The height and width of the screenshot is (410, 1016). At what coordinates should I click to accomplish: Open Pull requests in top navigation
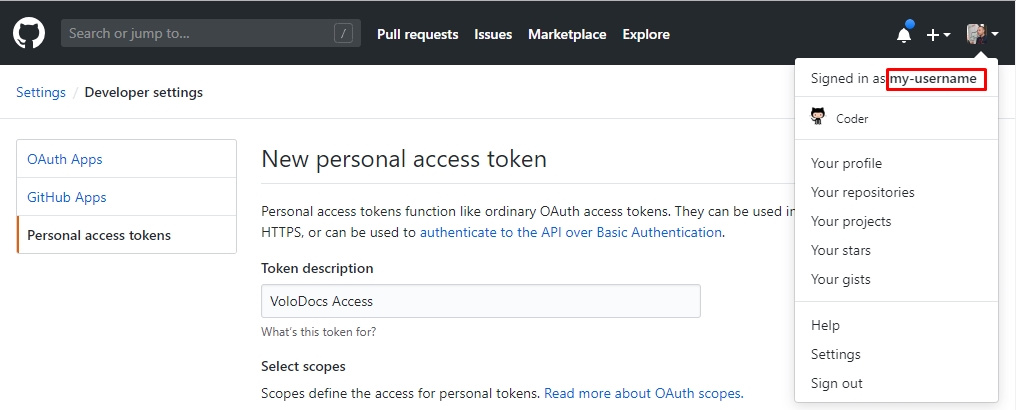click(x=417, y=34)
